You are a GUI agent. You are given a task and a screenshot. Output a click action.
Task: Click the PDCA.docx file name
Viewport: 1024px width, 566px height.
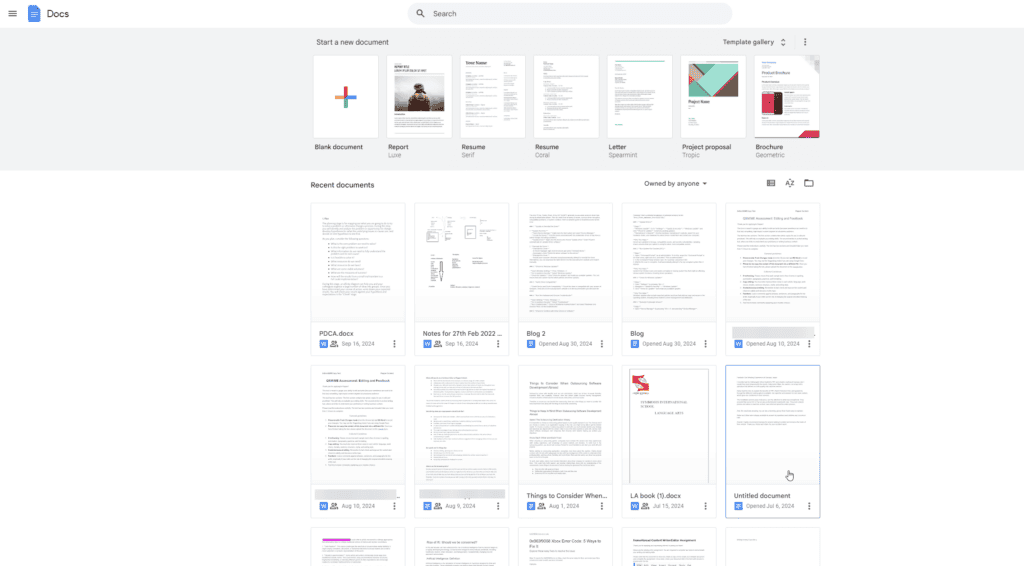pos(336,334)
